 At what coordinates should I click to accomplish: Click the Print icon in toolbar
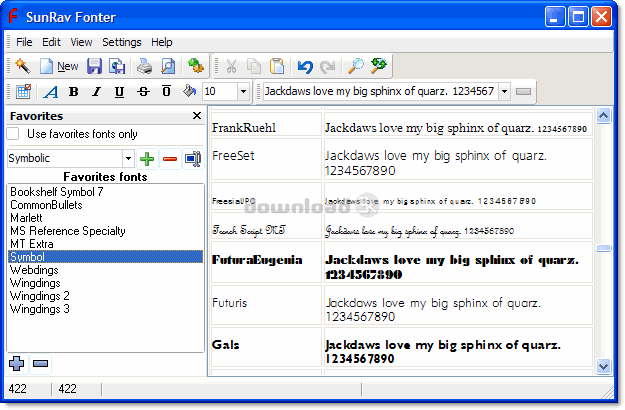(144, 66)
